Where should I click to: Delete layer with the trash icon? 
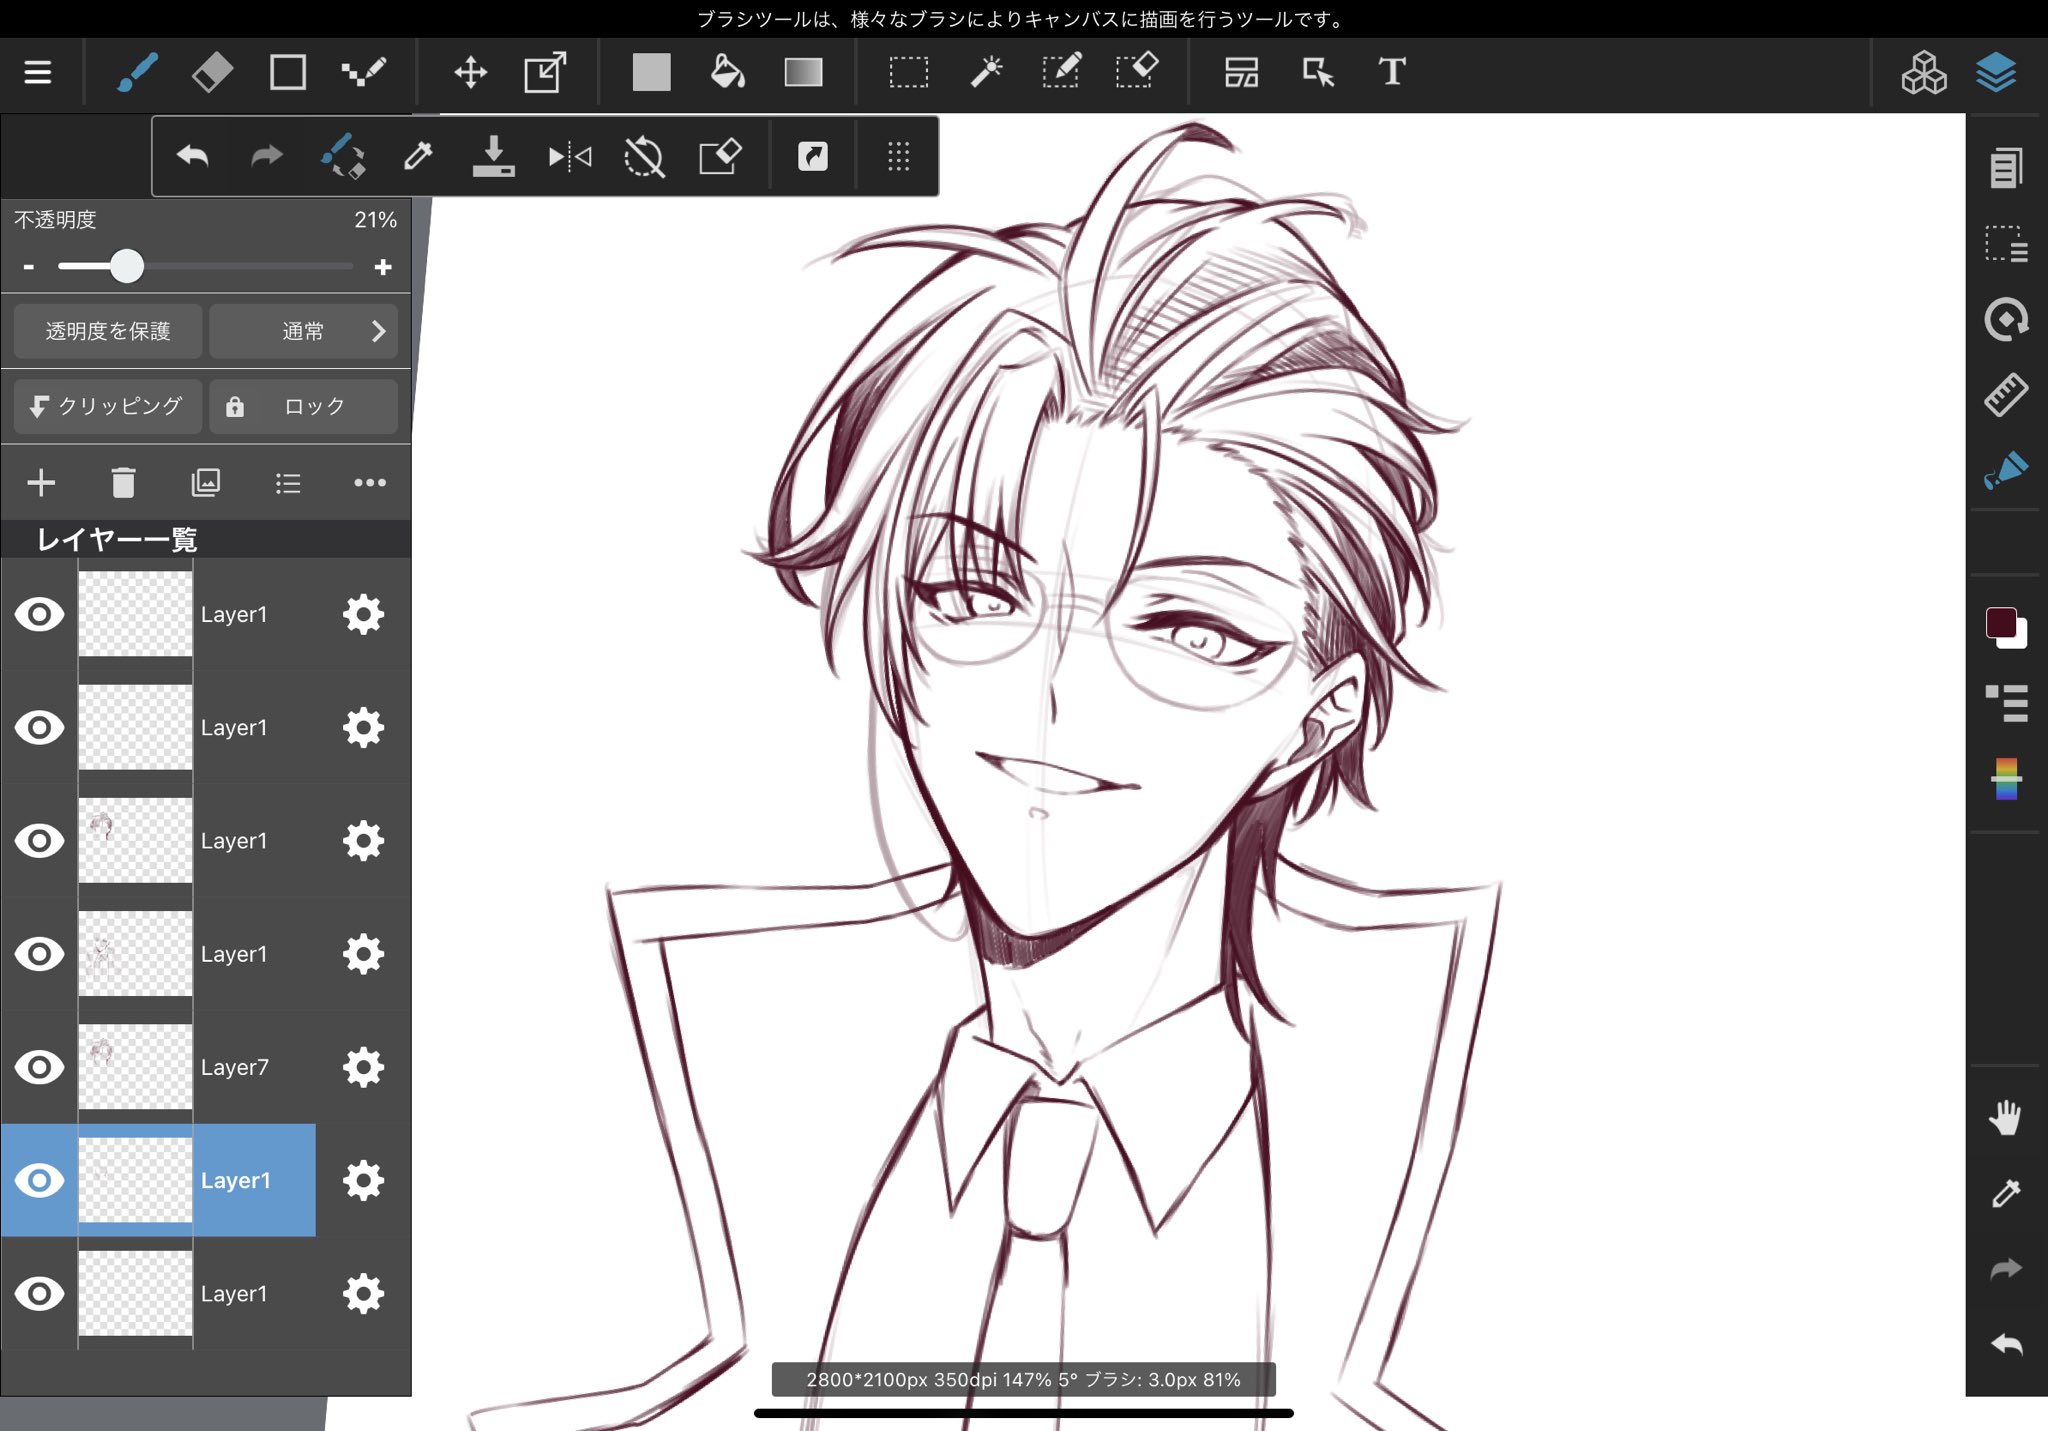(123, 483)
